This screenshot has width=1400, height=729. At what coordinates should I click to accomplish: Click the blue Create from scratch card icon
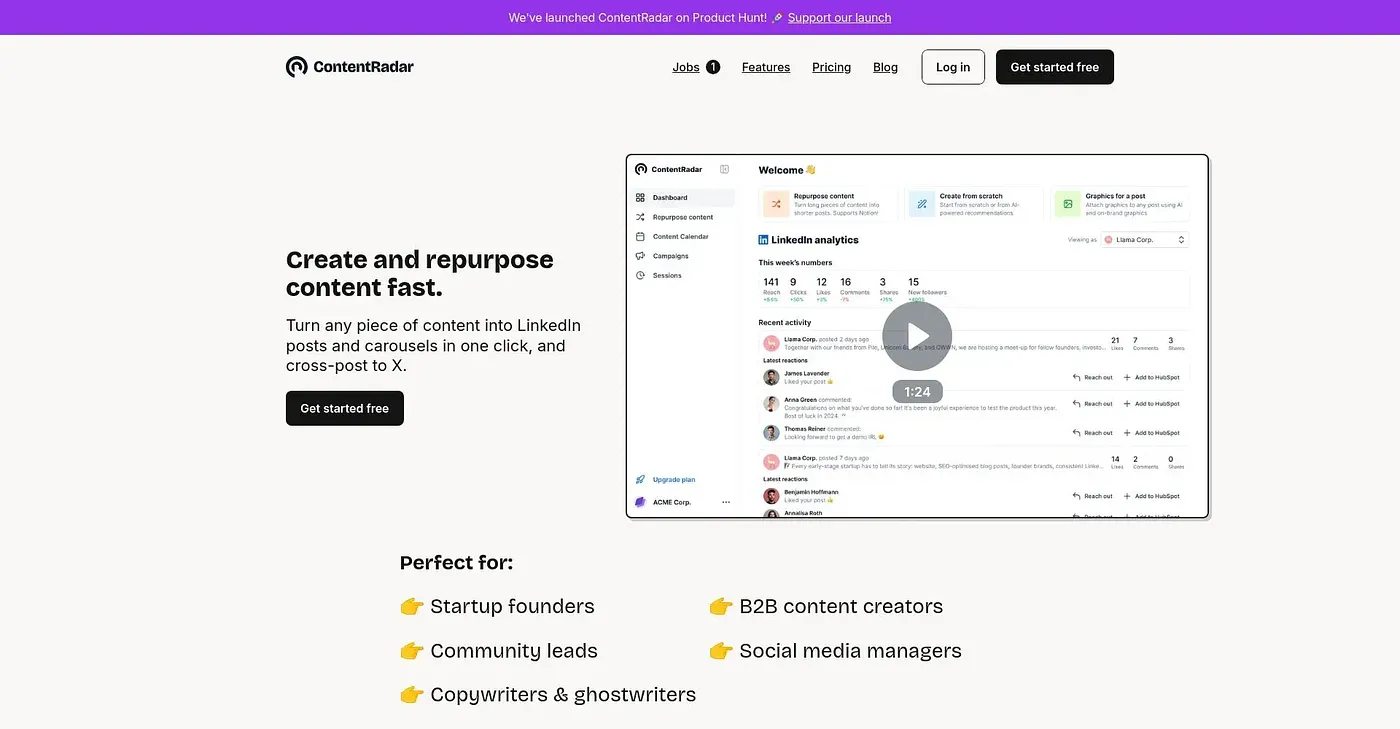point(922,203)
